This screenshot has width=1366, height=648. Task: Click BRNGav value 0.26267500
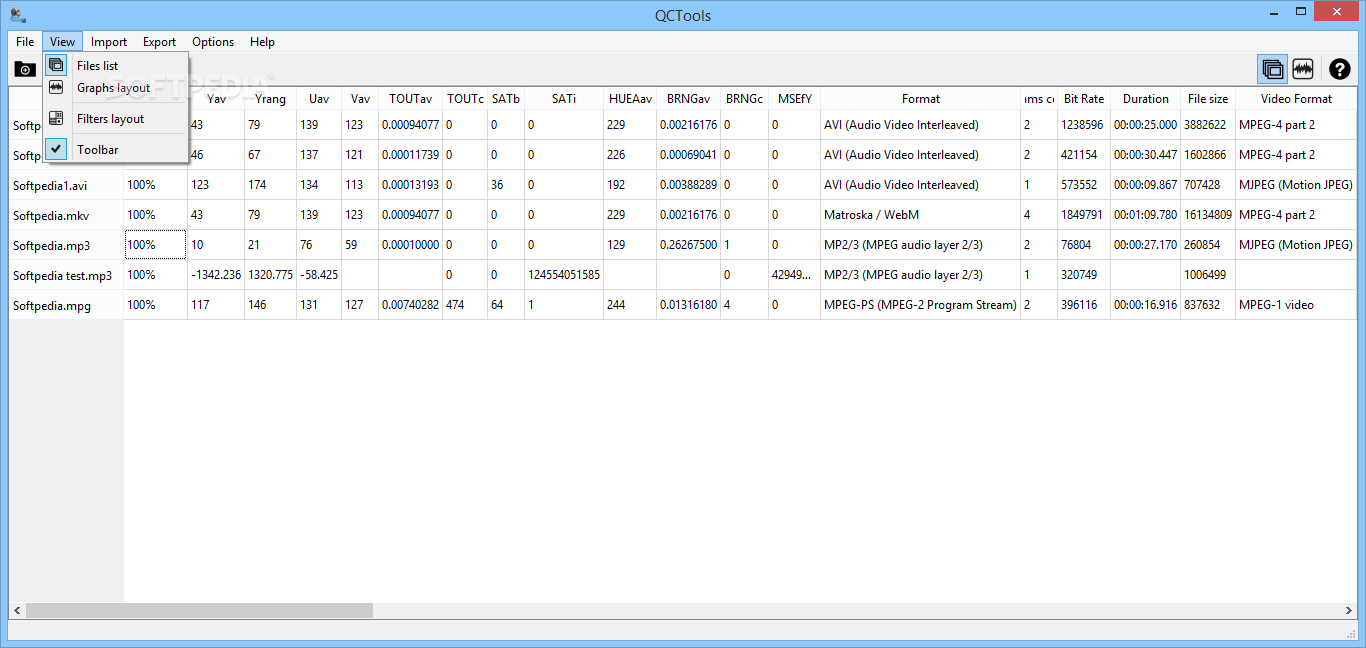point(688,245)
